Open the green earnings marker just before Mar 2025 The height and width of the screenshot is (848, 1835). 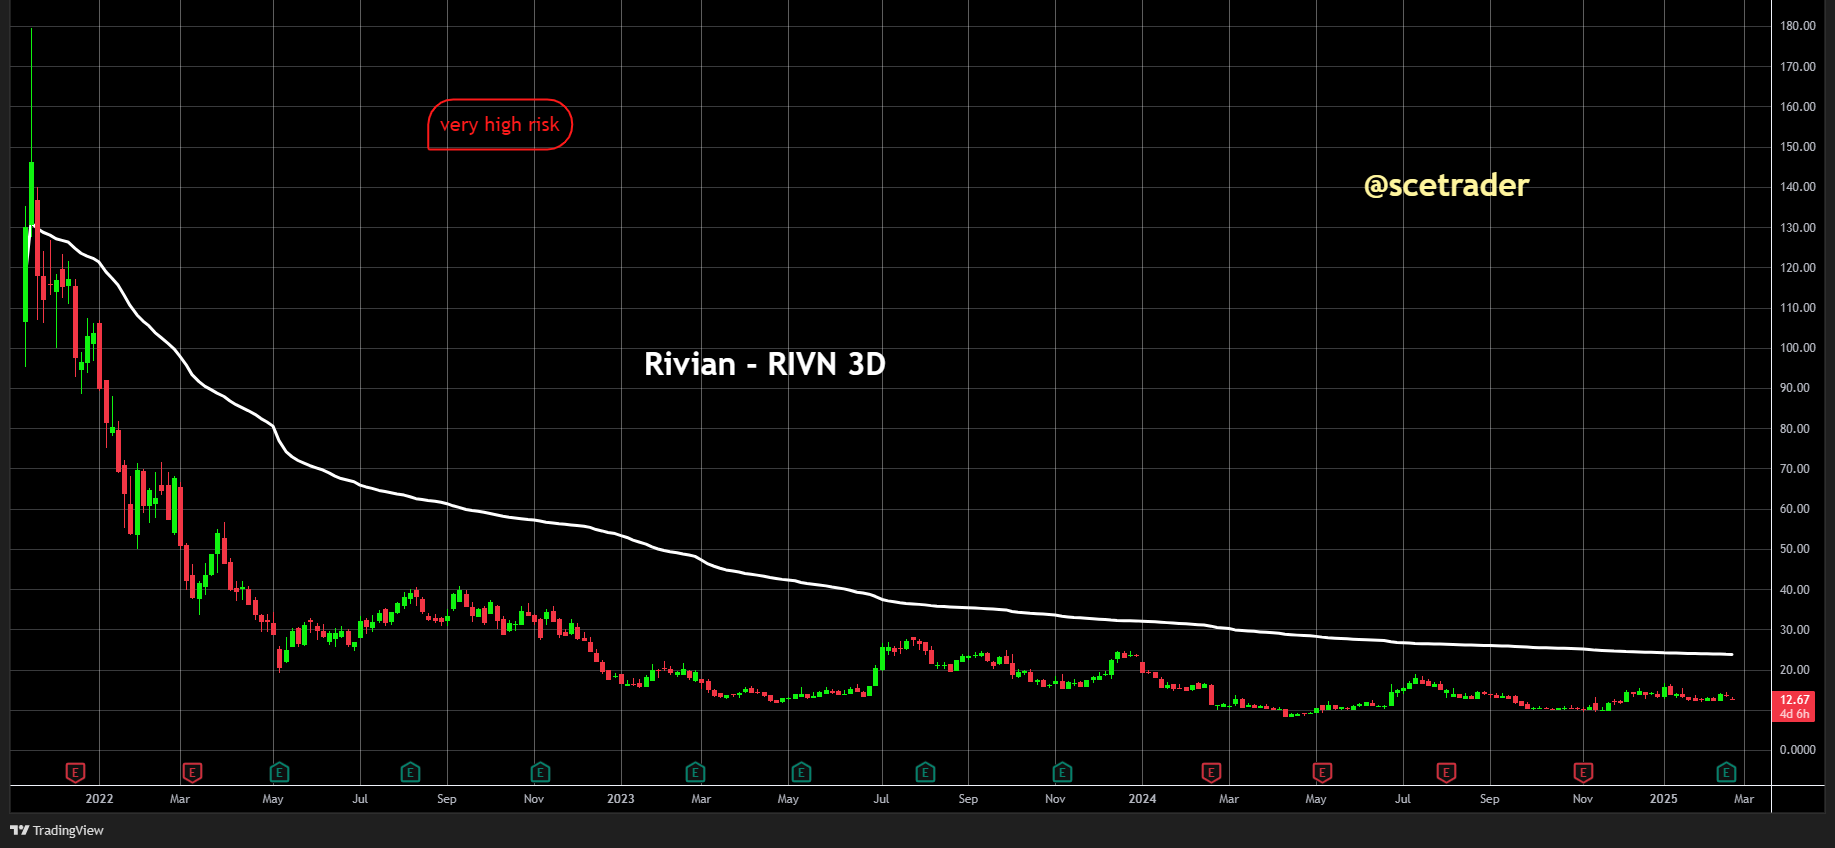point(1726,772)
